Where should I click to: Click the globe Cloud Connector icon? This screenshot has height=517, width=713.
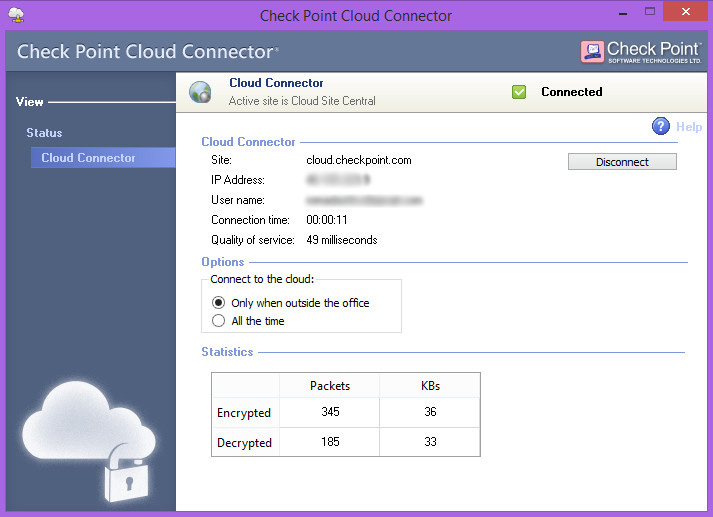(200, 92)
